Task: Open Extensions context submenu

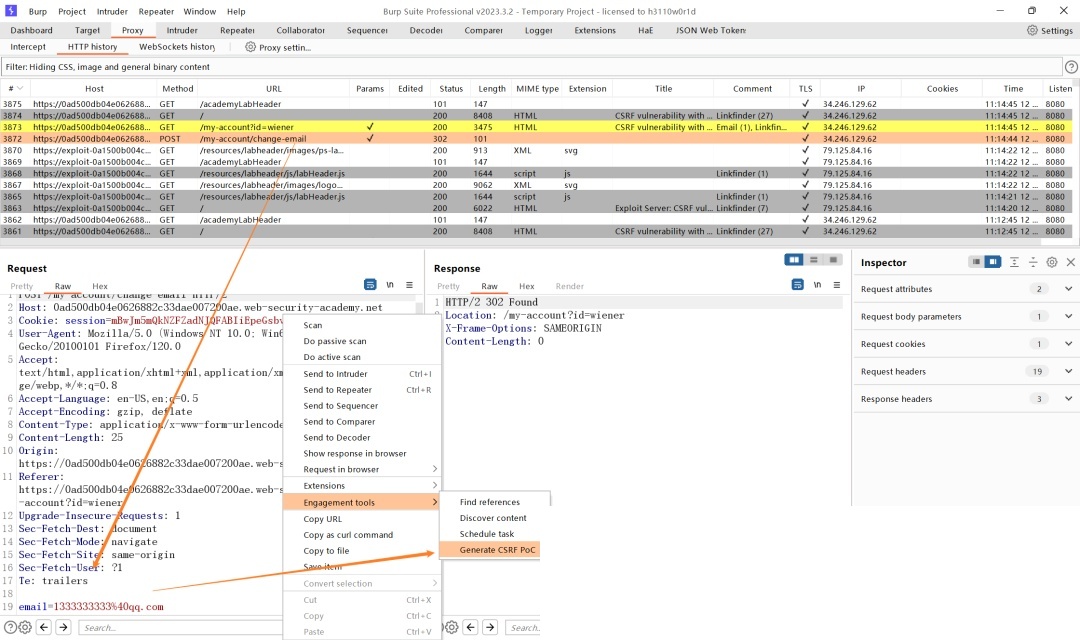Action: click(362, 486)
